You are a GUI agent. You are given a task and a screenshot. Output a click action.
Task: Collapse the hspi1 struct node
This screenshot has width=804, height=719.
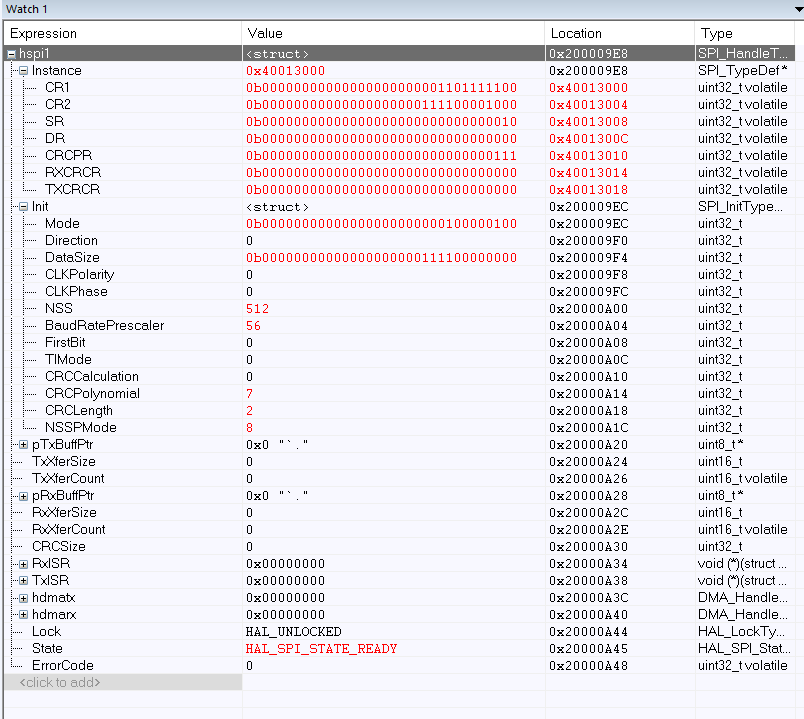[11, 54]
